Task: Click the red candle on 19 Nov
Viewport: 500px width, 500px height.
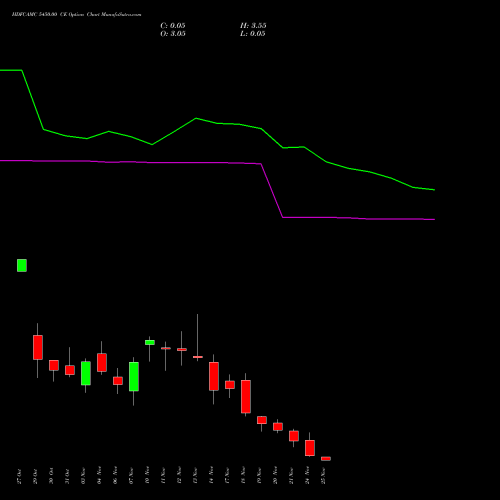Action: click(262, 420)
